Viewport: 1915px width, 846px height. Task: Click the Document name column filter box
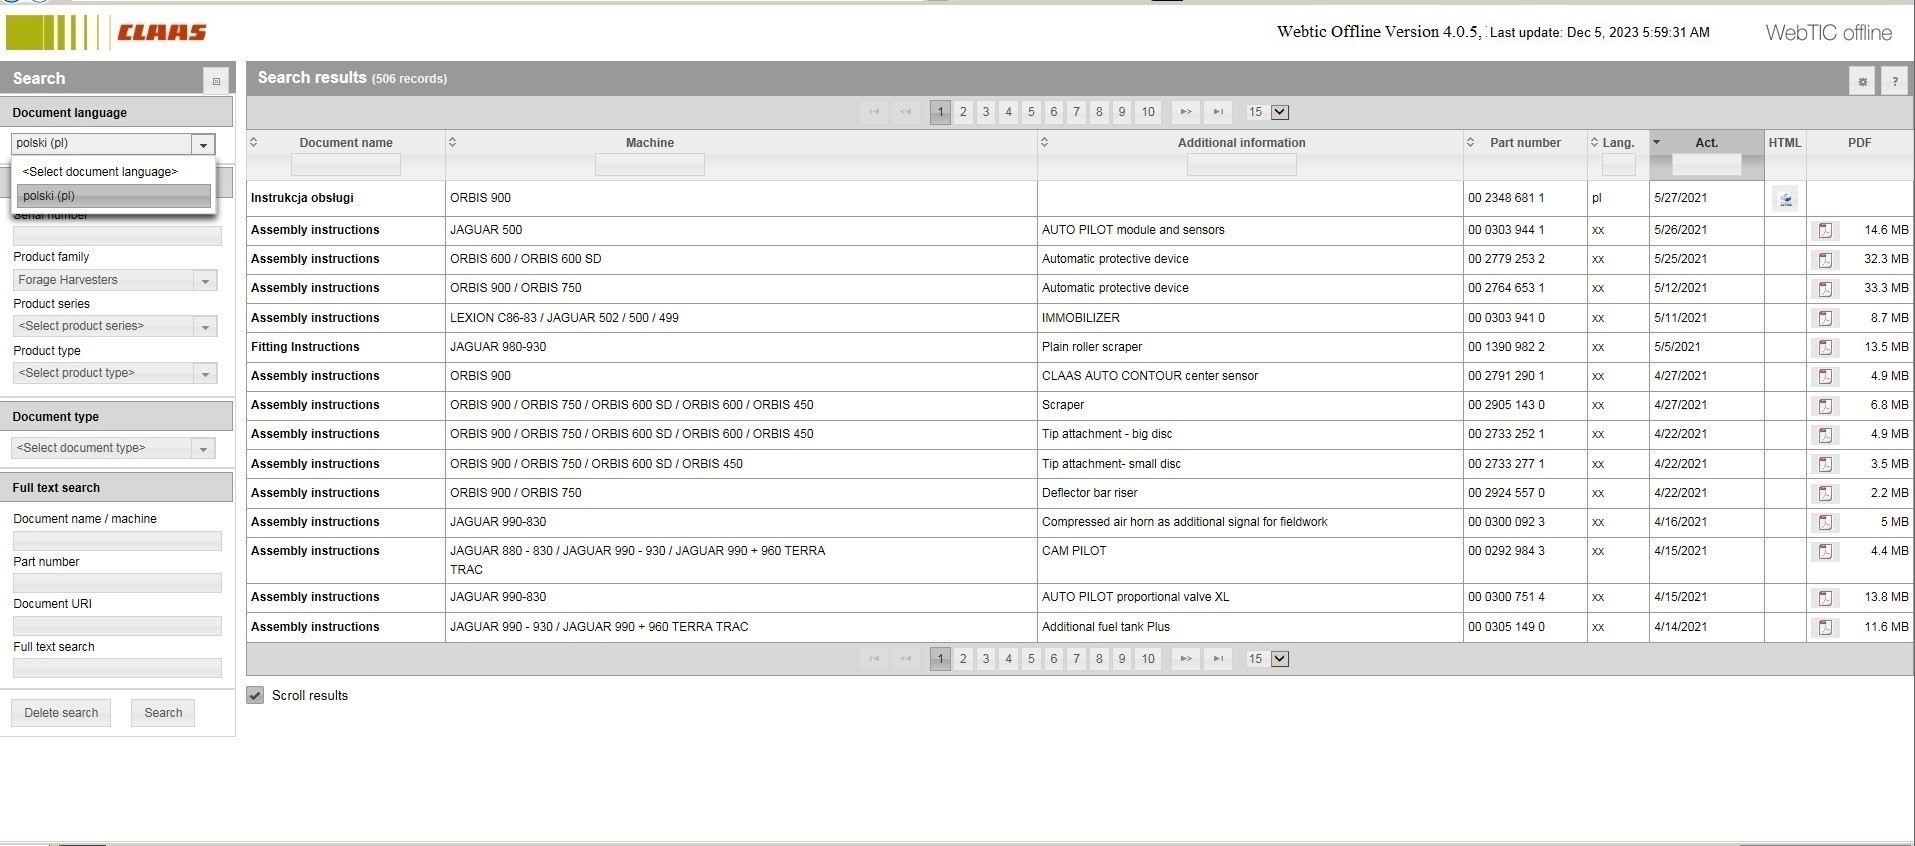coord(346,165)
